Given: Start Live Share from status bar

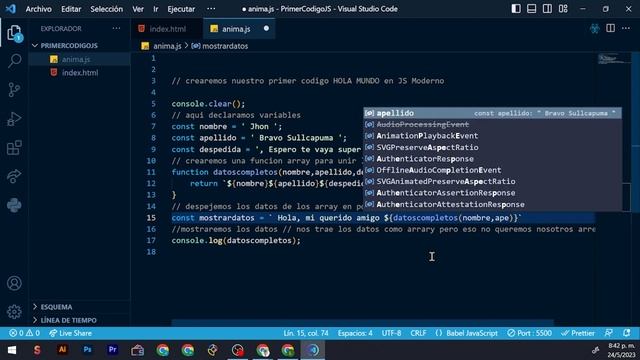Looking at the screenshot, I should coord(70,333).
